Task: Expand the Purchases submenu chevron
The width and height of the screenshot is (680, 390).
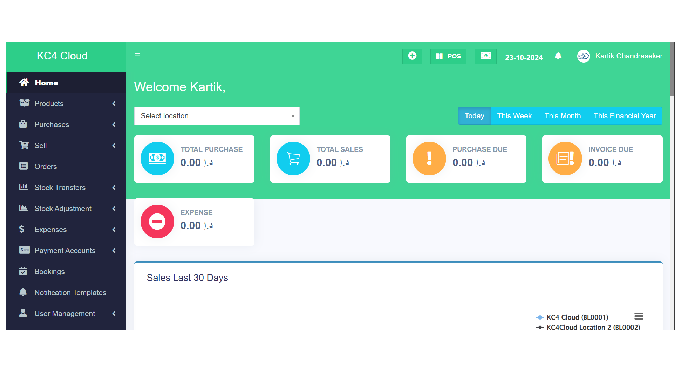Action: click(x=114, y=125)
